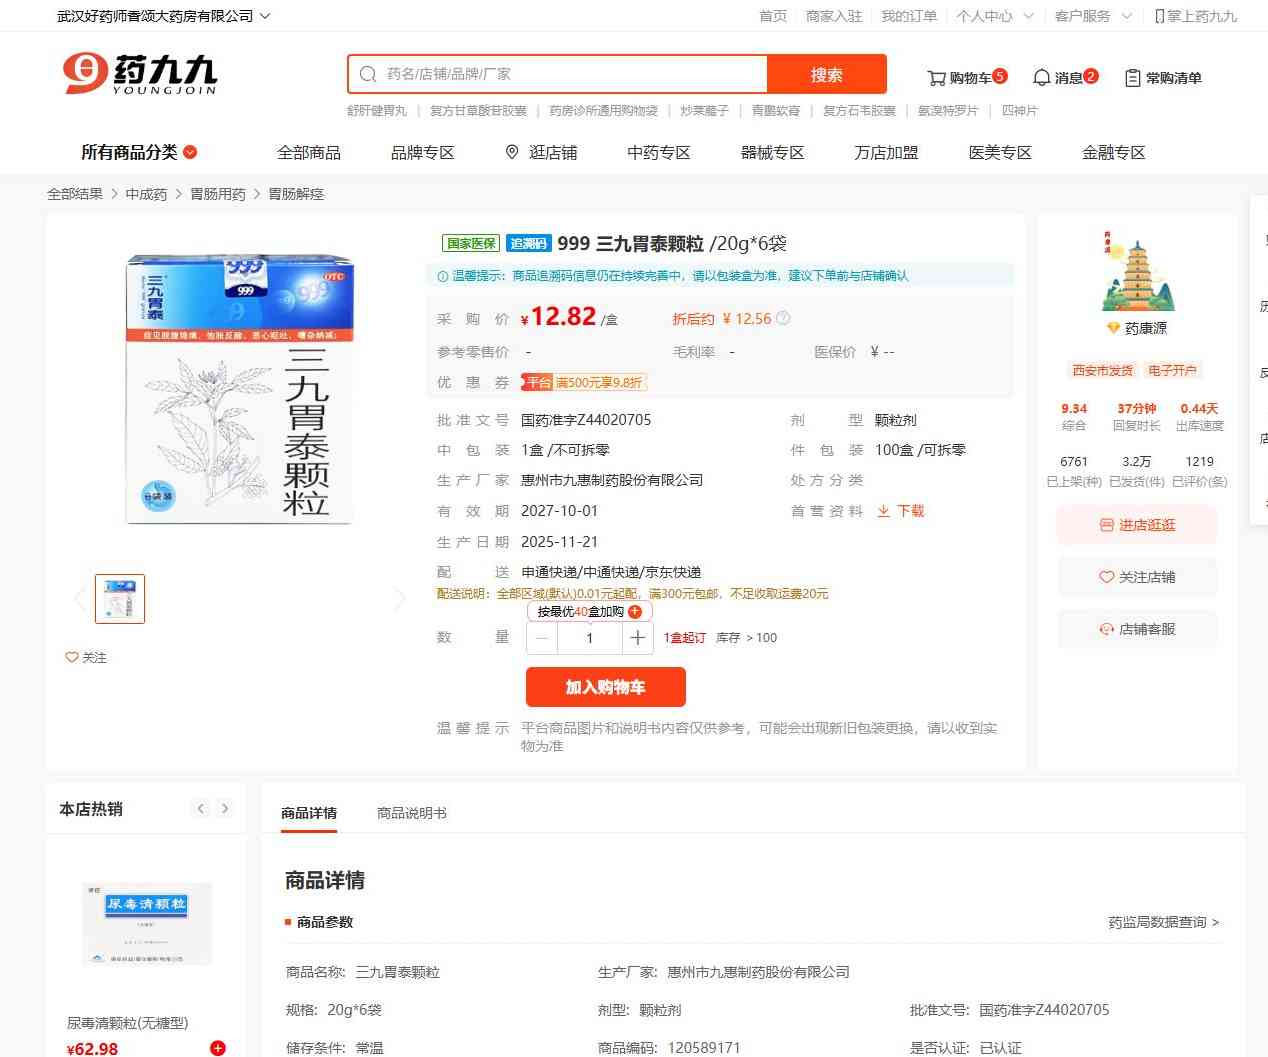Open 中药专区 navigation menu item
This screenshot has width=1268, height=1057.
658,152
